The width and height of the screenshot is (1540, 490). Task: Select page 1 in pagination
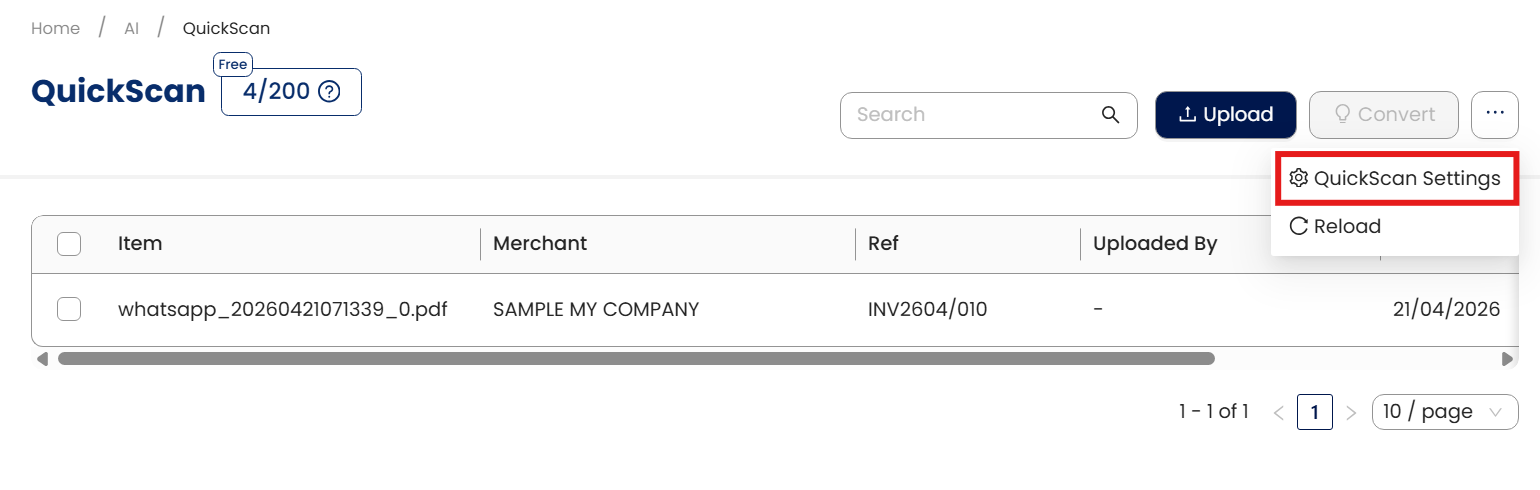[x=1315, y=412]
